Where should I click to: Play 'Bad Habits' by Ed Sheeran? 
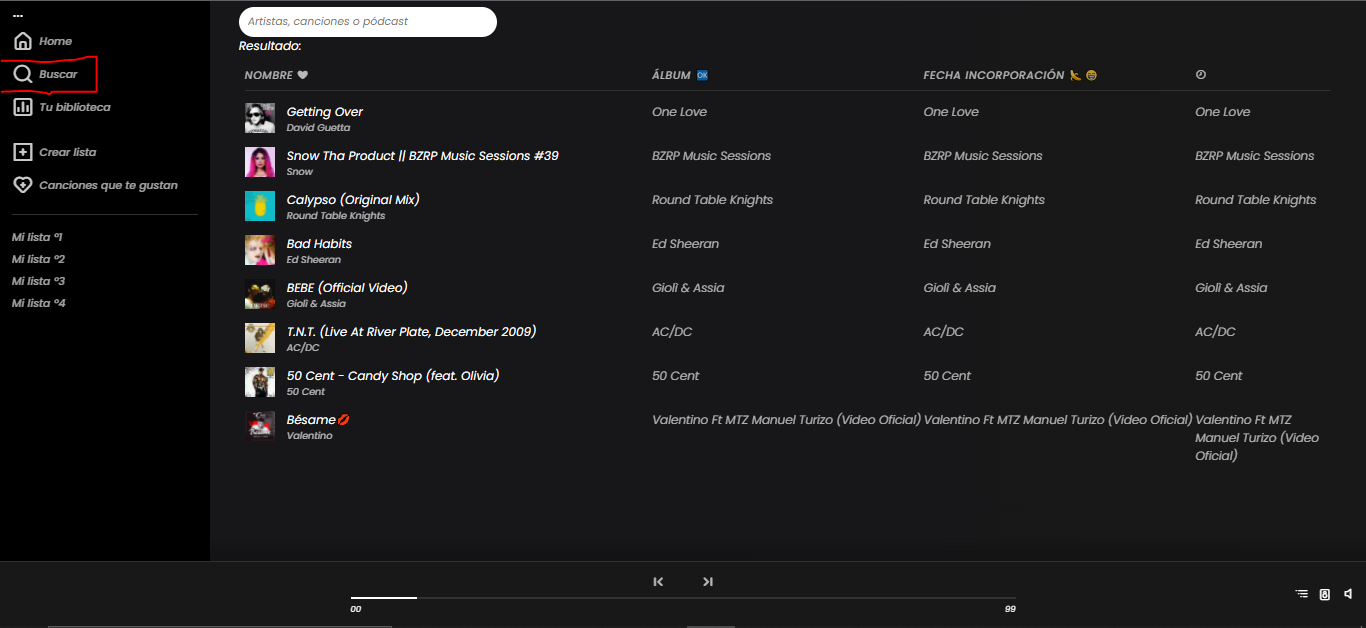(x=319, y=243)
